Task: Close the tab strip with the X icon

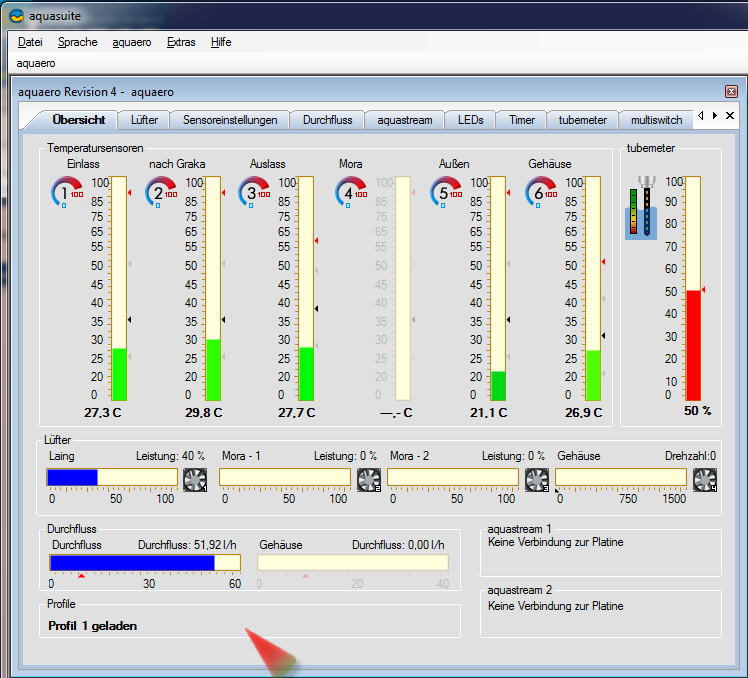Action: [730, 115]
